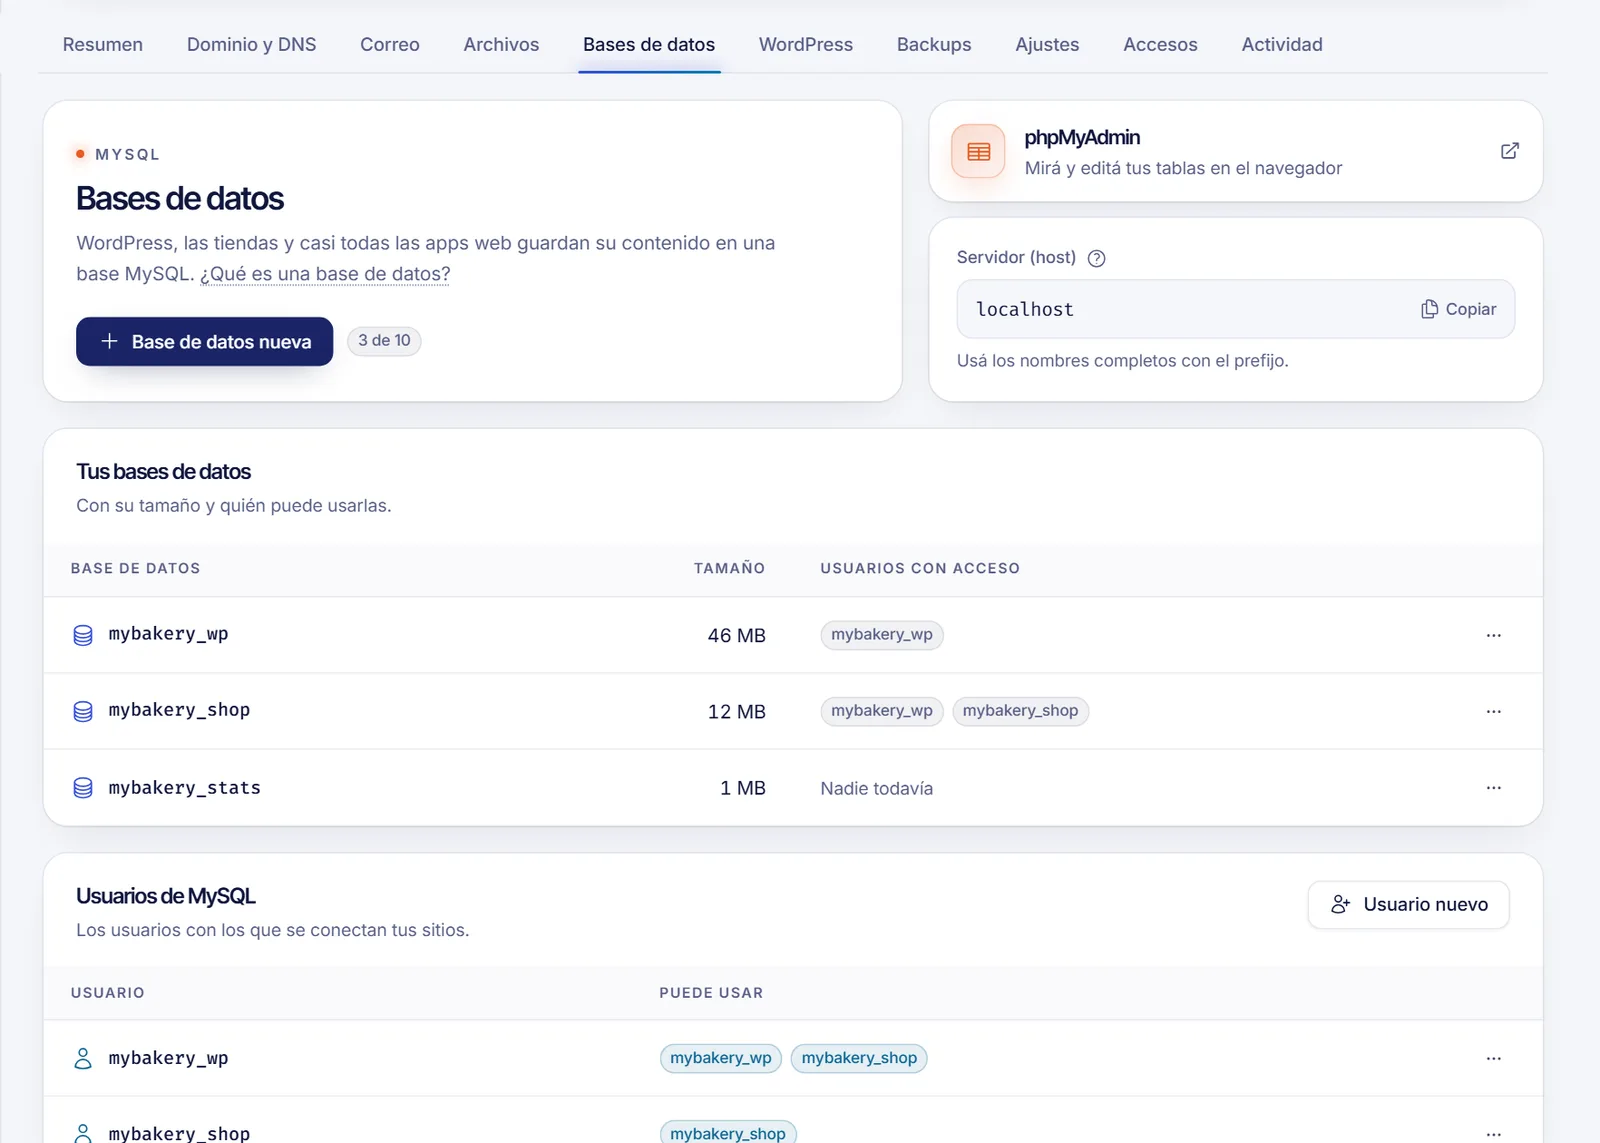
Task: Click mybakery_wp chip in mybakery_wp user row
Action: pos(721,1058)
